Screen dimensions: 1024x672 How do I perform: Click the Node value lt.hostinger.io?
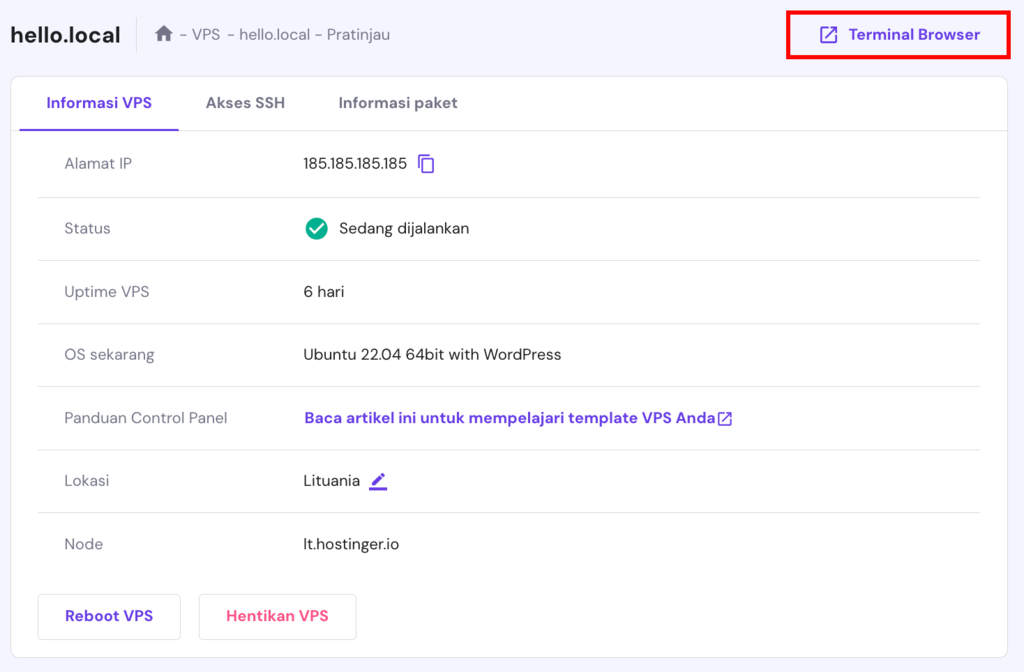352,543
